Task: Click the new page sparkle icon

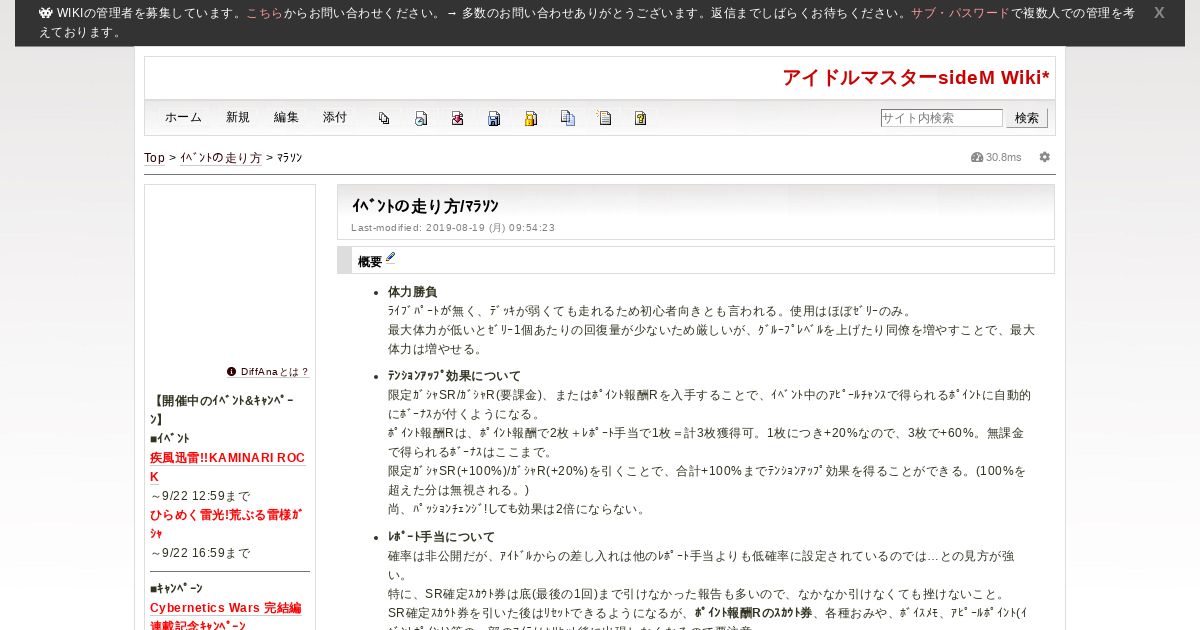Action: click(604, 118)
